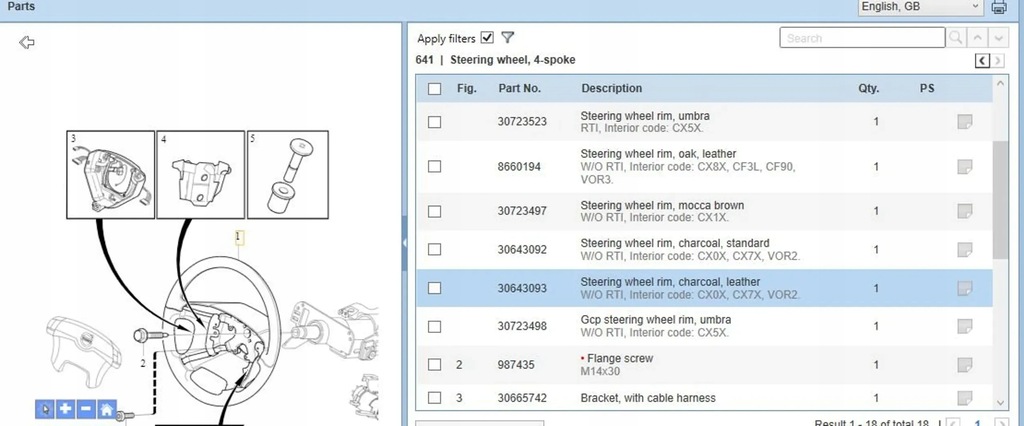Select row Gcp steering wheel rim, umbra

(704, 327)
